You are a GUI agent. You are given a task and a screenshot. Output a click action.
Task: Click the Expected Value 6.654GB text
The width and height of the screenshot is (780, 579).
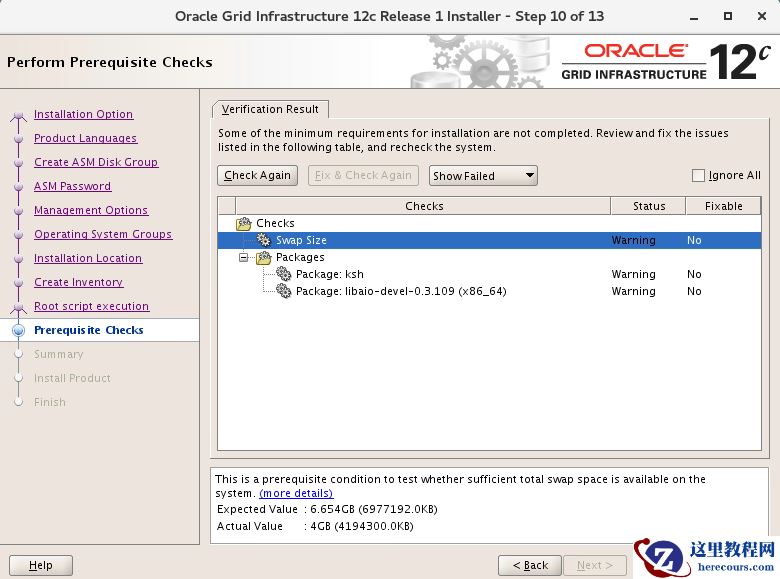point(374,509)
